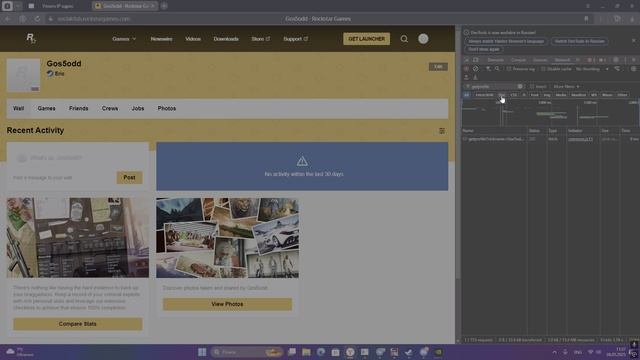Viewport: 640px width, 360px height.
Task: Open the Support external link
Action: (296, 39)
